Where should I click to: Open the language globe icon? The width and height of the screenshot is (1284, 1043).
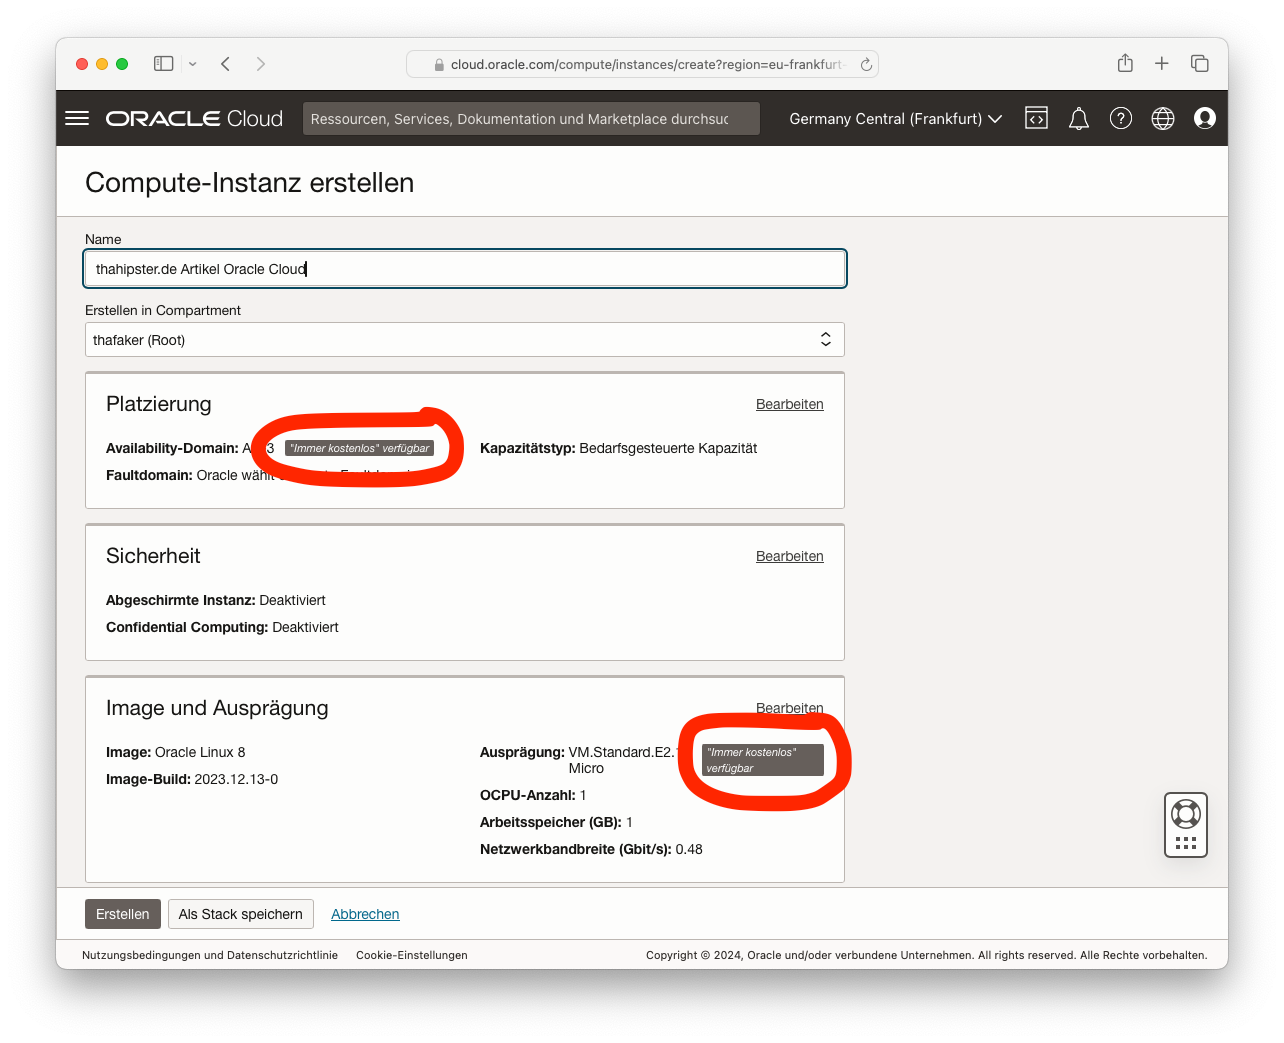tap(1162, 118)
